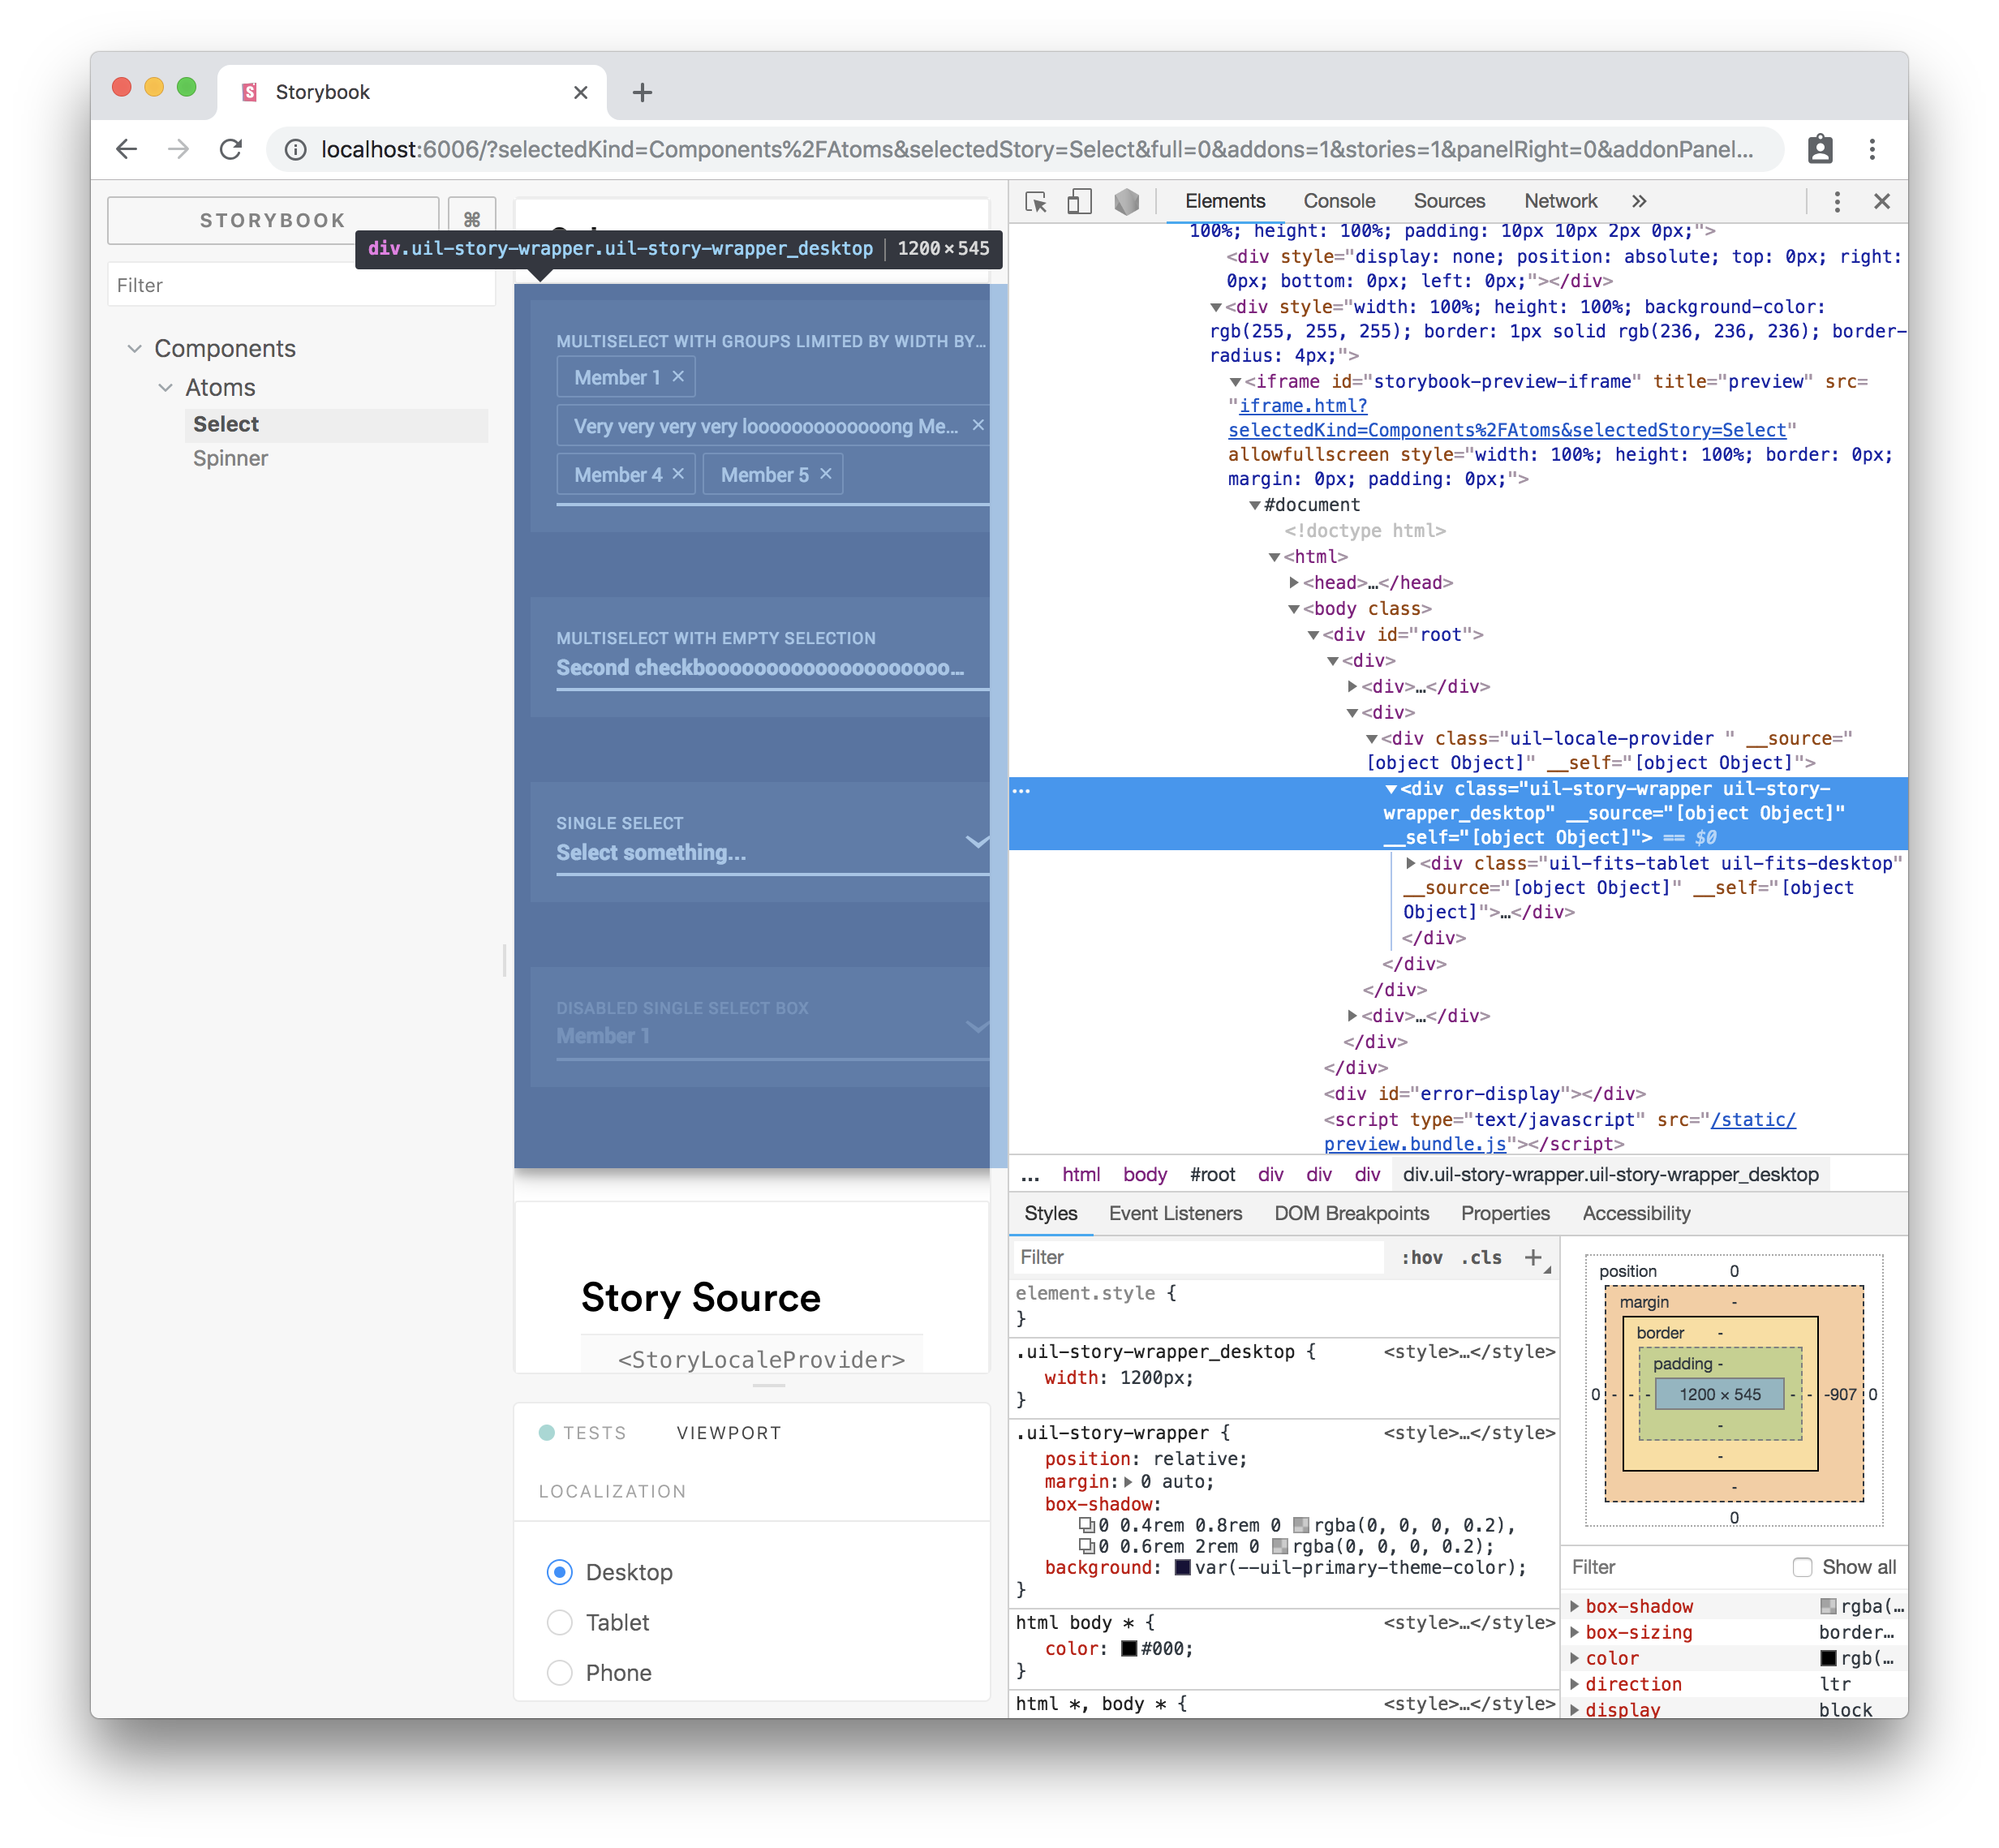Collapse the Atoms group in the sidebar
Screen dimensions: 1999x1848
point(166,387)
